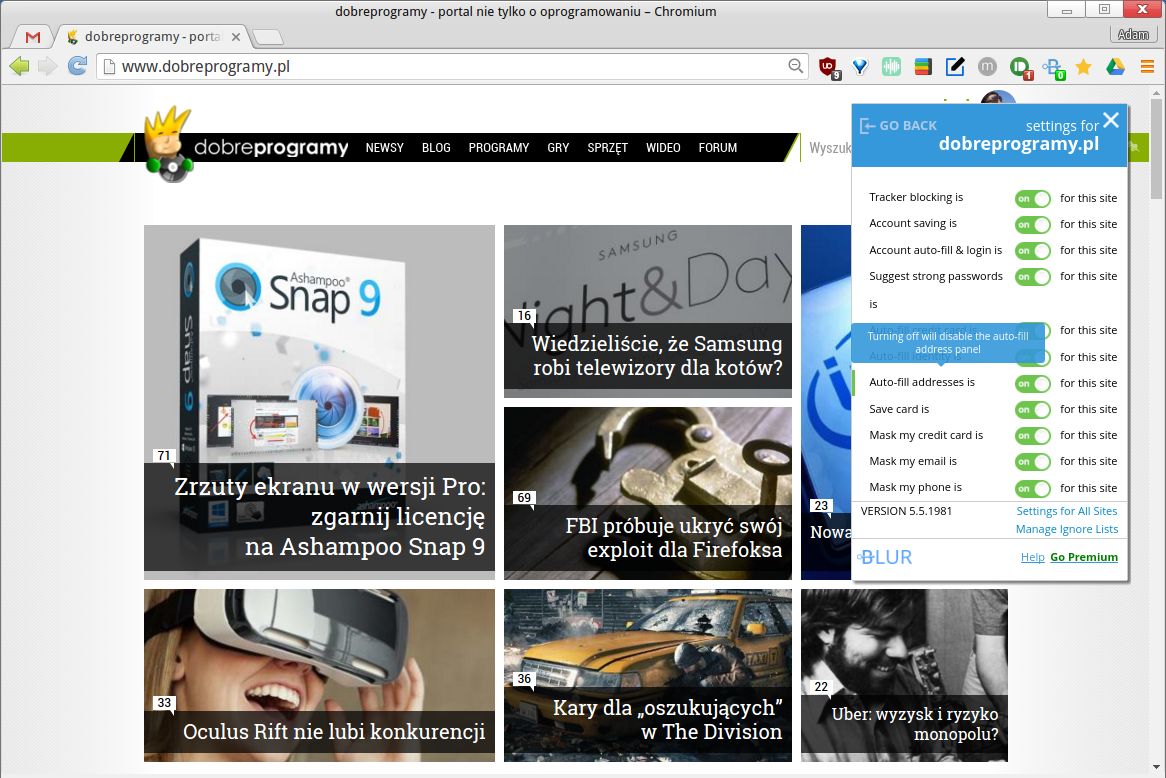Click the 69 comments badge
The height and width of the screenshot is (778, 1166).
point(524,498)
